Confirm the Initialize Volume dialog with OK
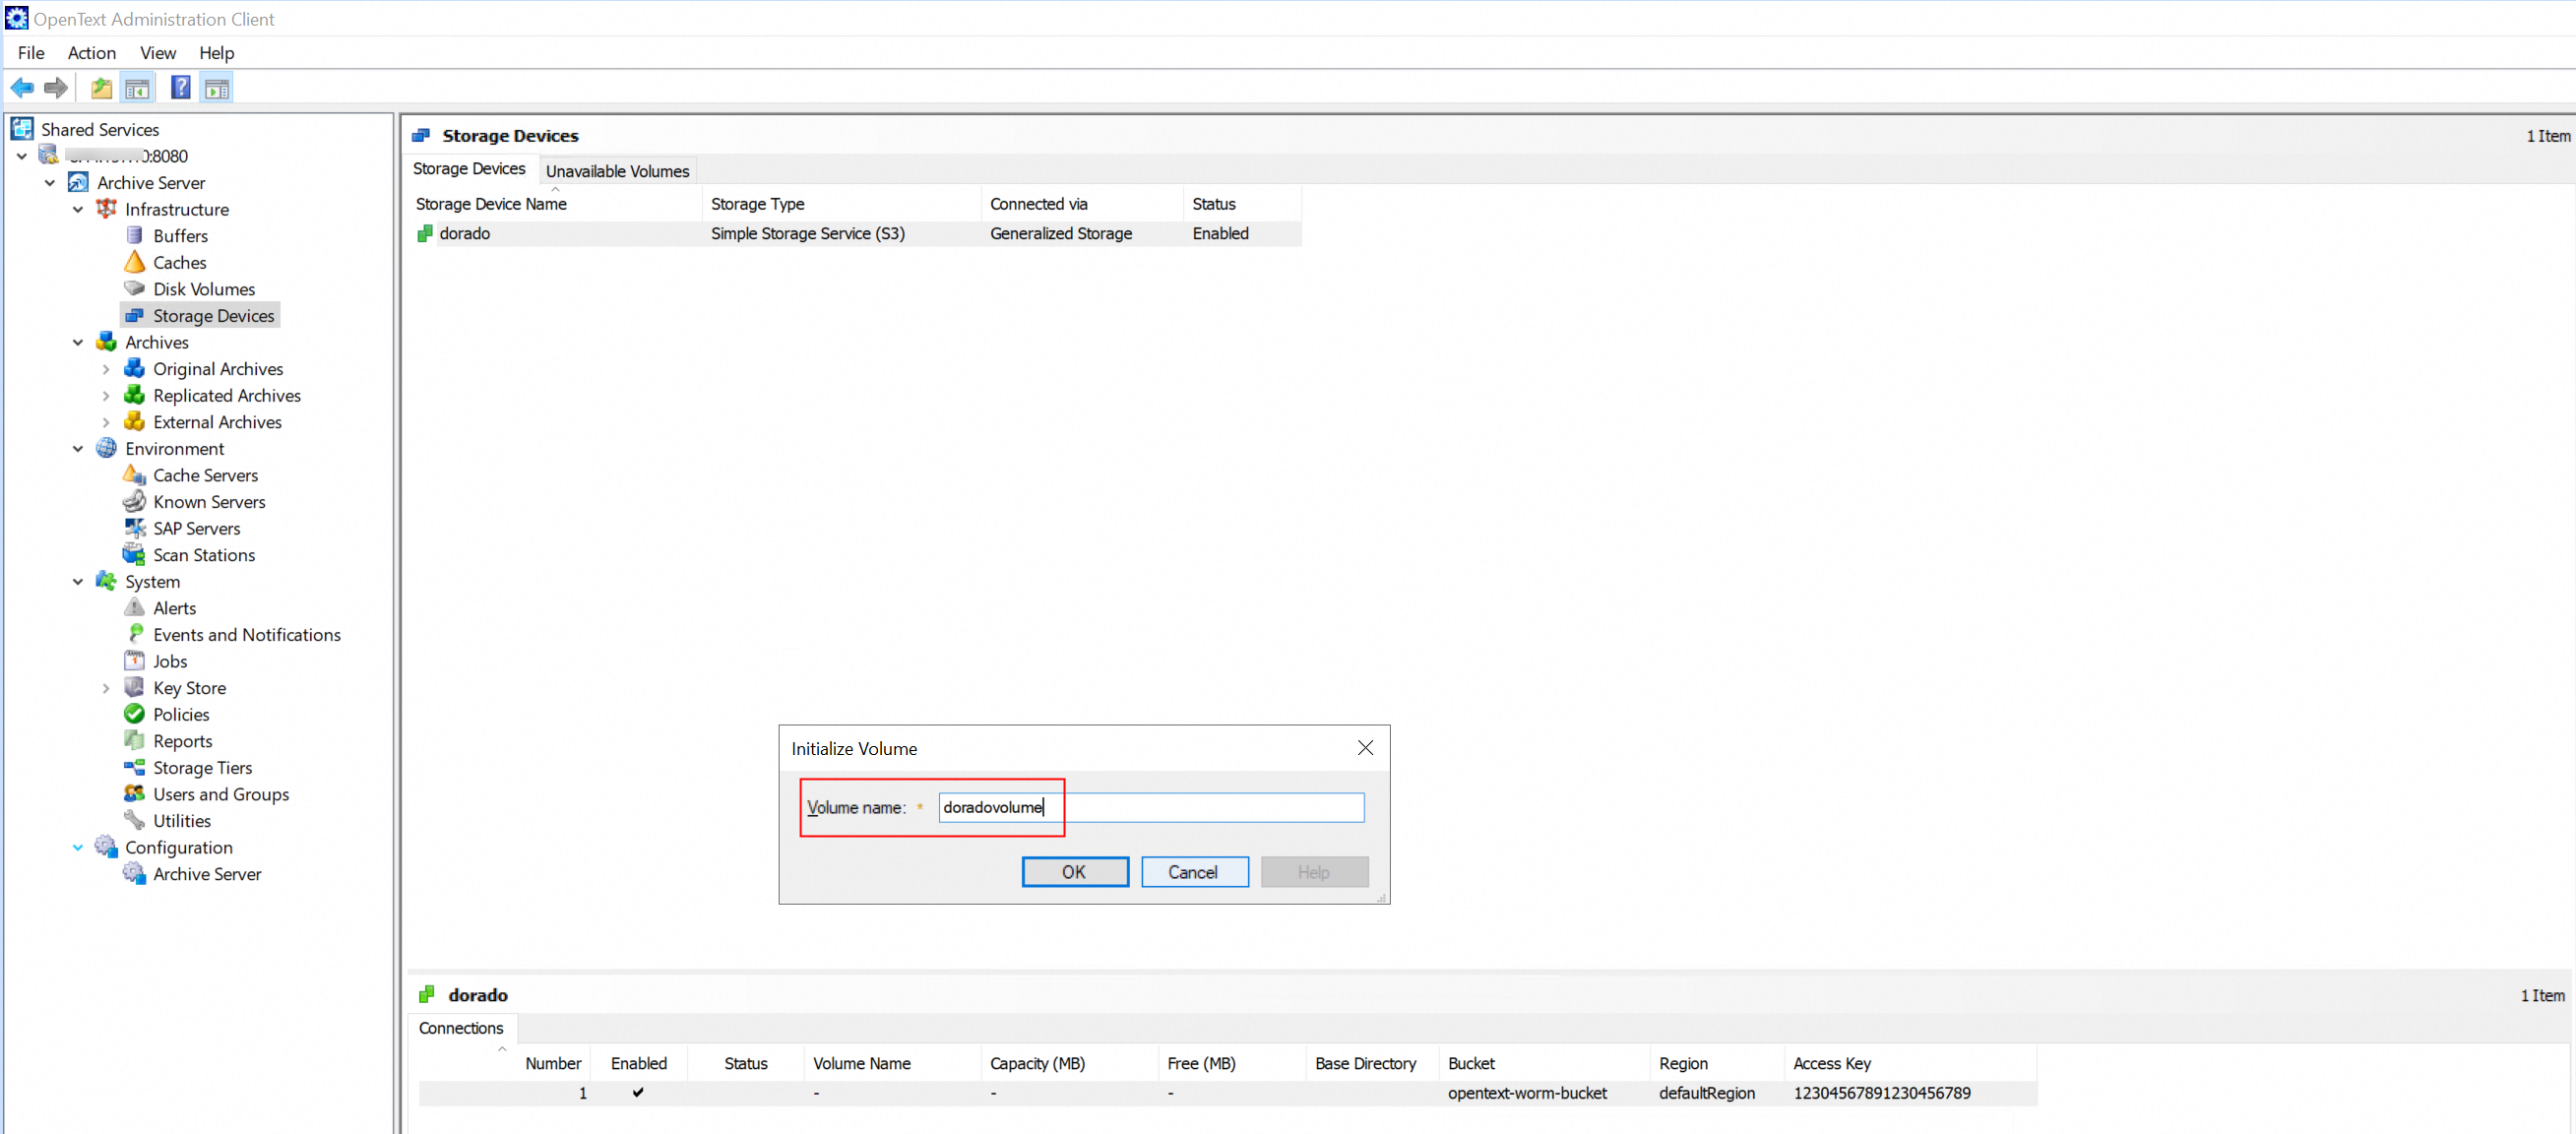Viewport: 2576px width, 1134px height. 1075,872
